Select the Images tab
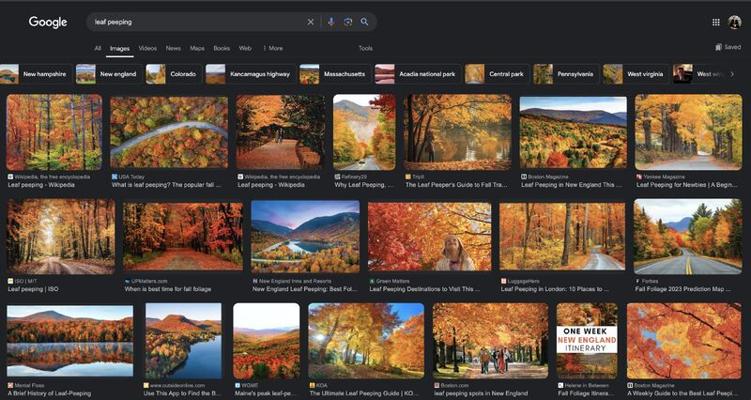The width and height of the screenshot is (751, 400). click(120, 48)
